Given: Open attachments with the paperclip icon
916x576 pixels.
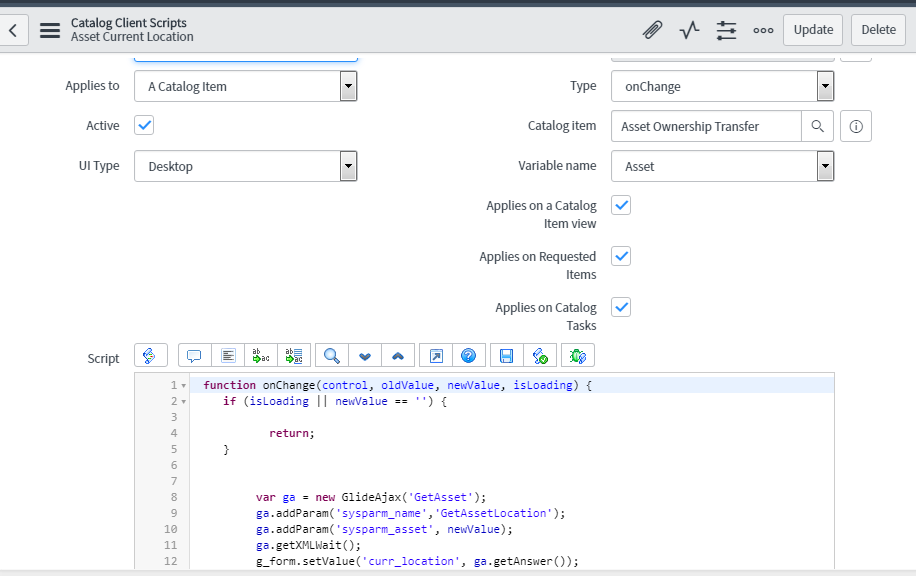Looking at the screenshot, I should coord(653,30).
